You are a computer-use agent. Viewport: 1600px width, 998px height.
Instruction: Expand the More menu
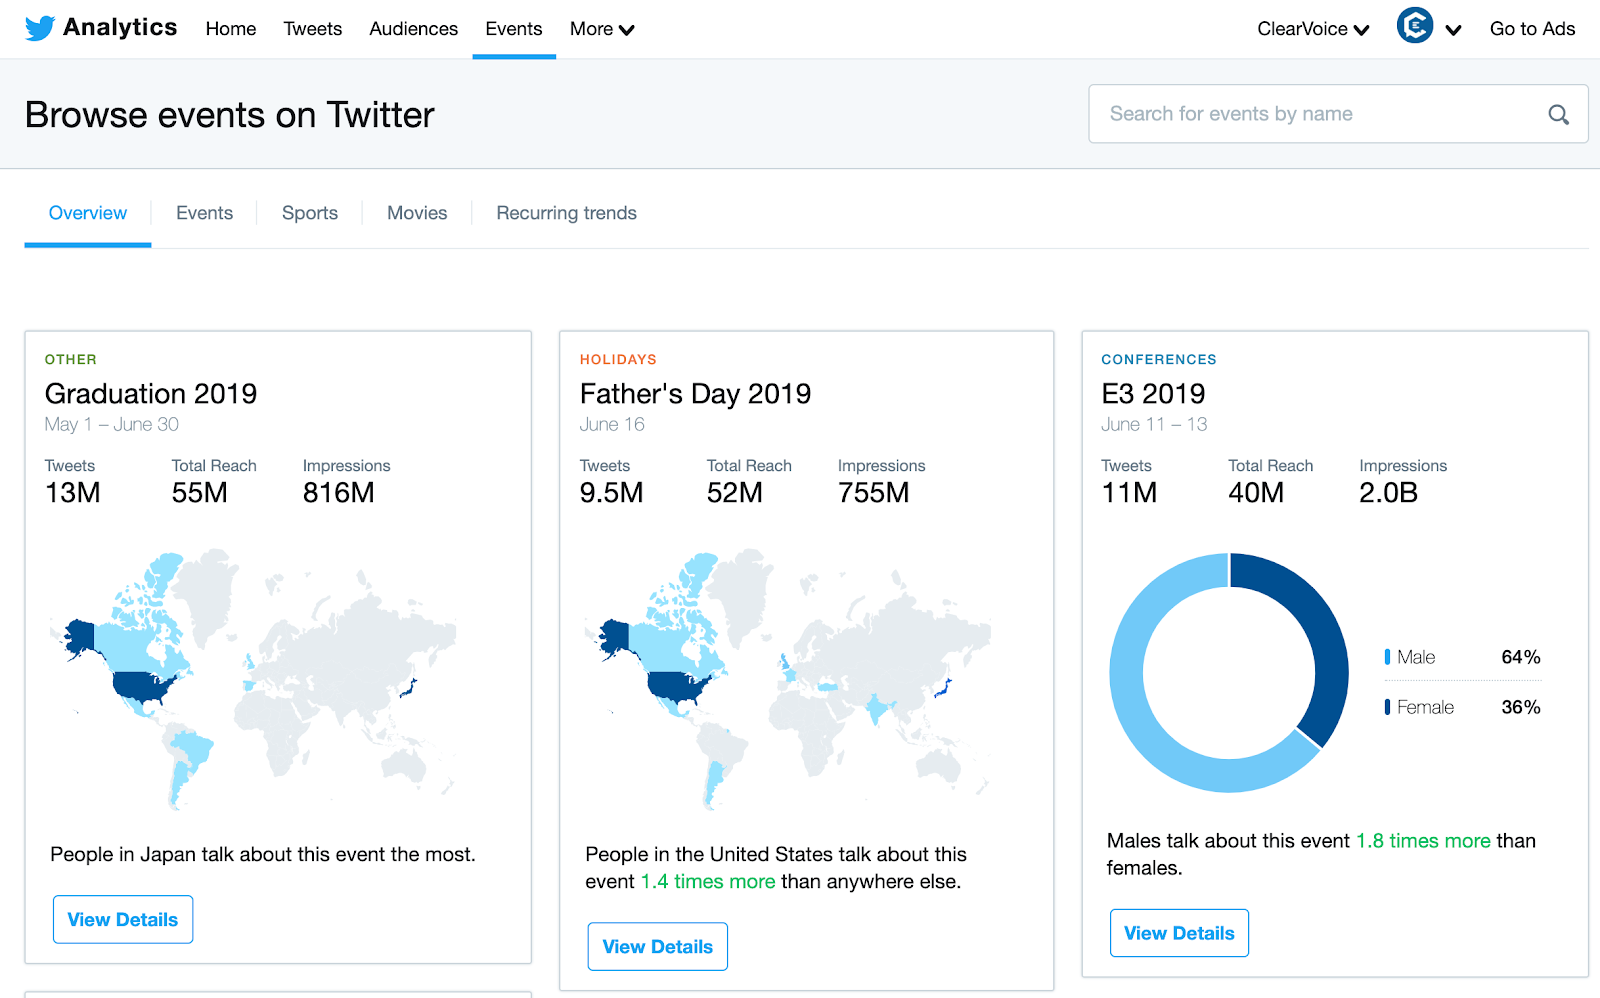pos(602,29)
